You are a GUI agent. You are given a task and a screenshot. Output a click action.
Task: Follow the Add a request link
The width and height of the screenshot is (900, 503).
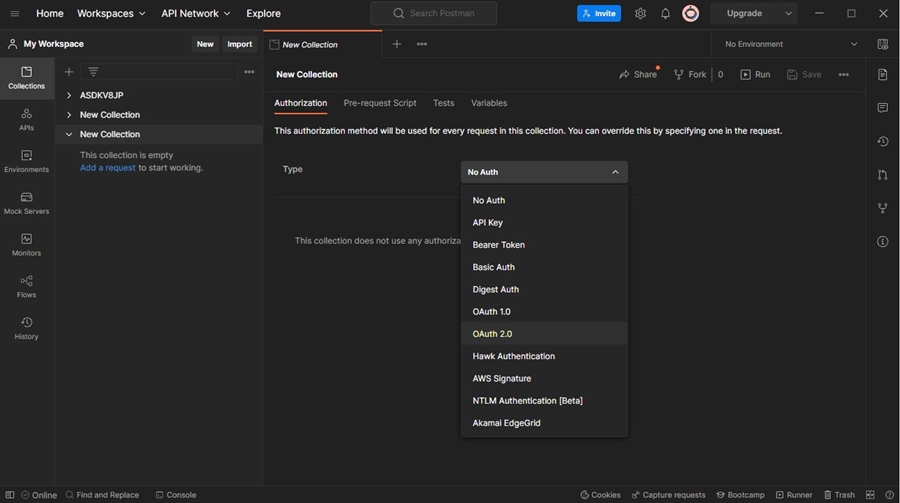[x=108, y=168]
